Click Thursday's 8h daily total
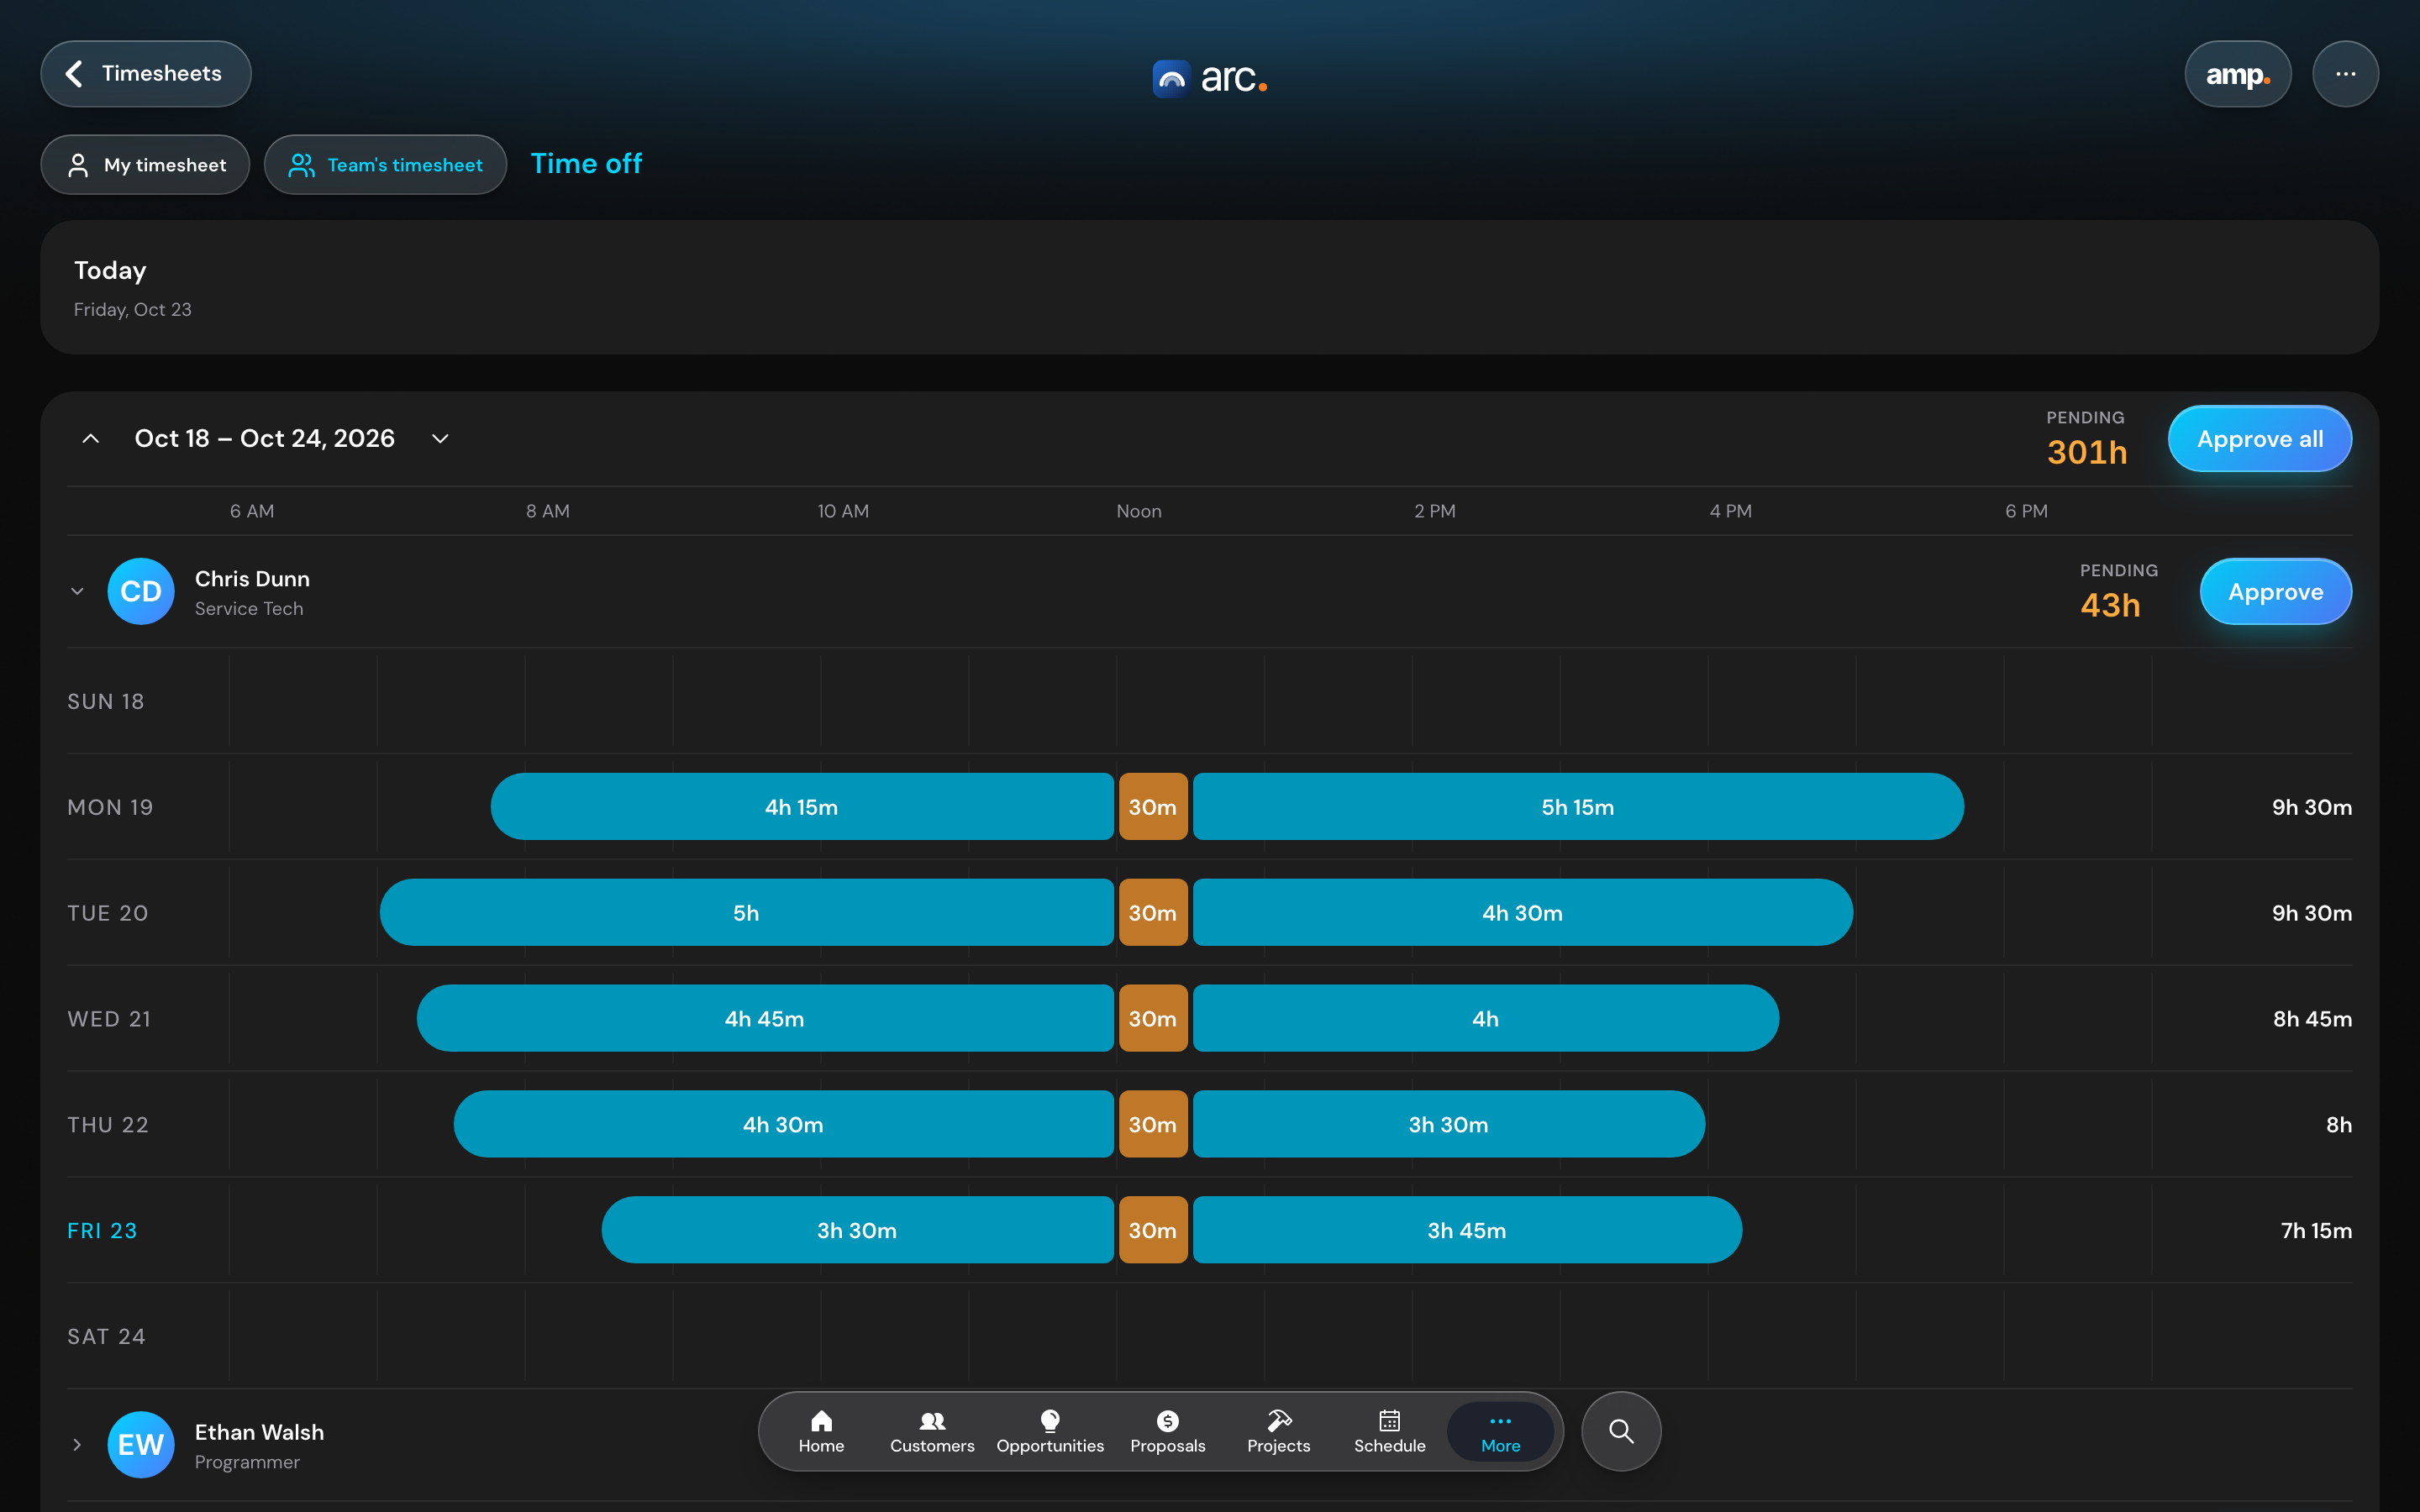 2338,1125
